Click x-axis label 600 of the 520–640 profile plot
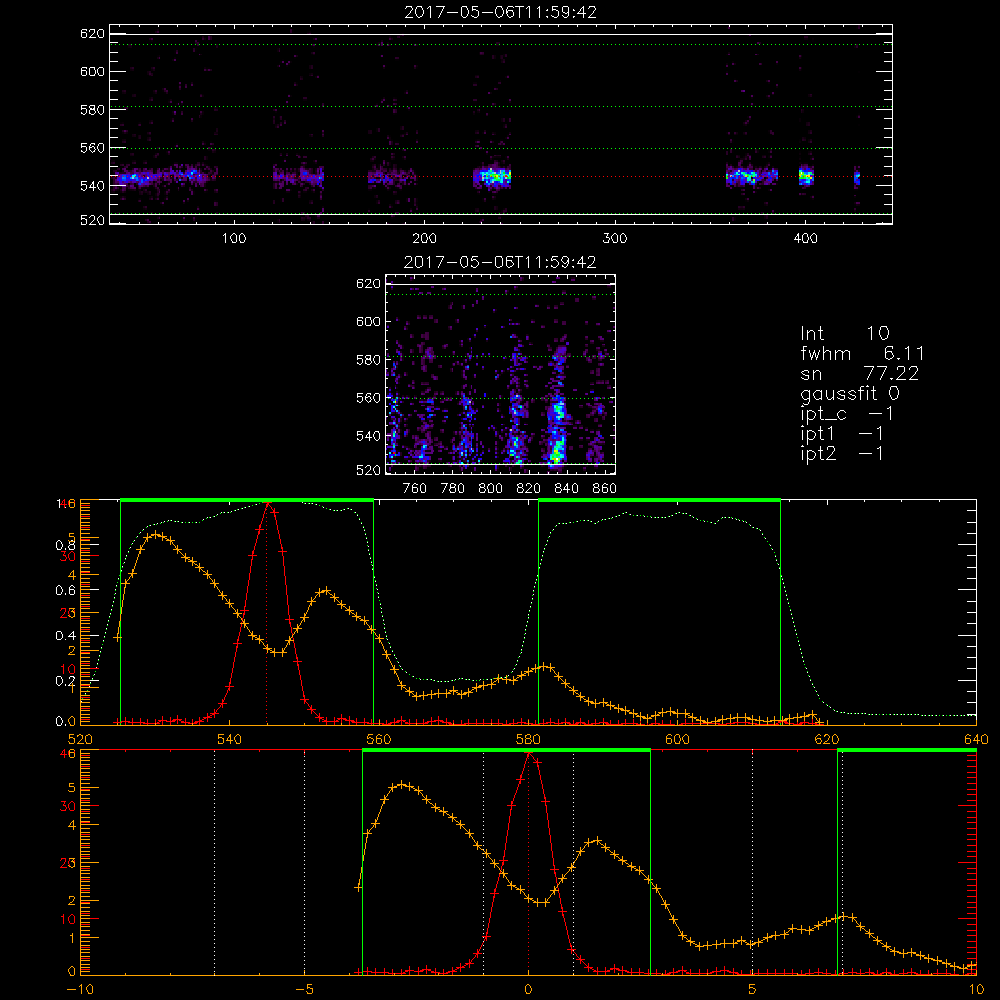Screen dimensions: 1000x1000 677,740
